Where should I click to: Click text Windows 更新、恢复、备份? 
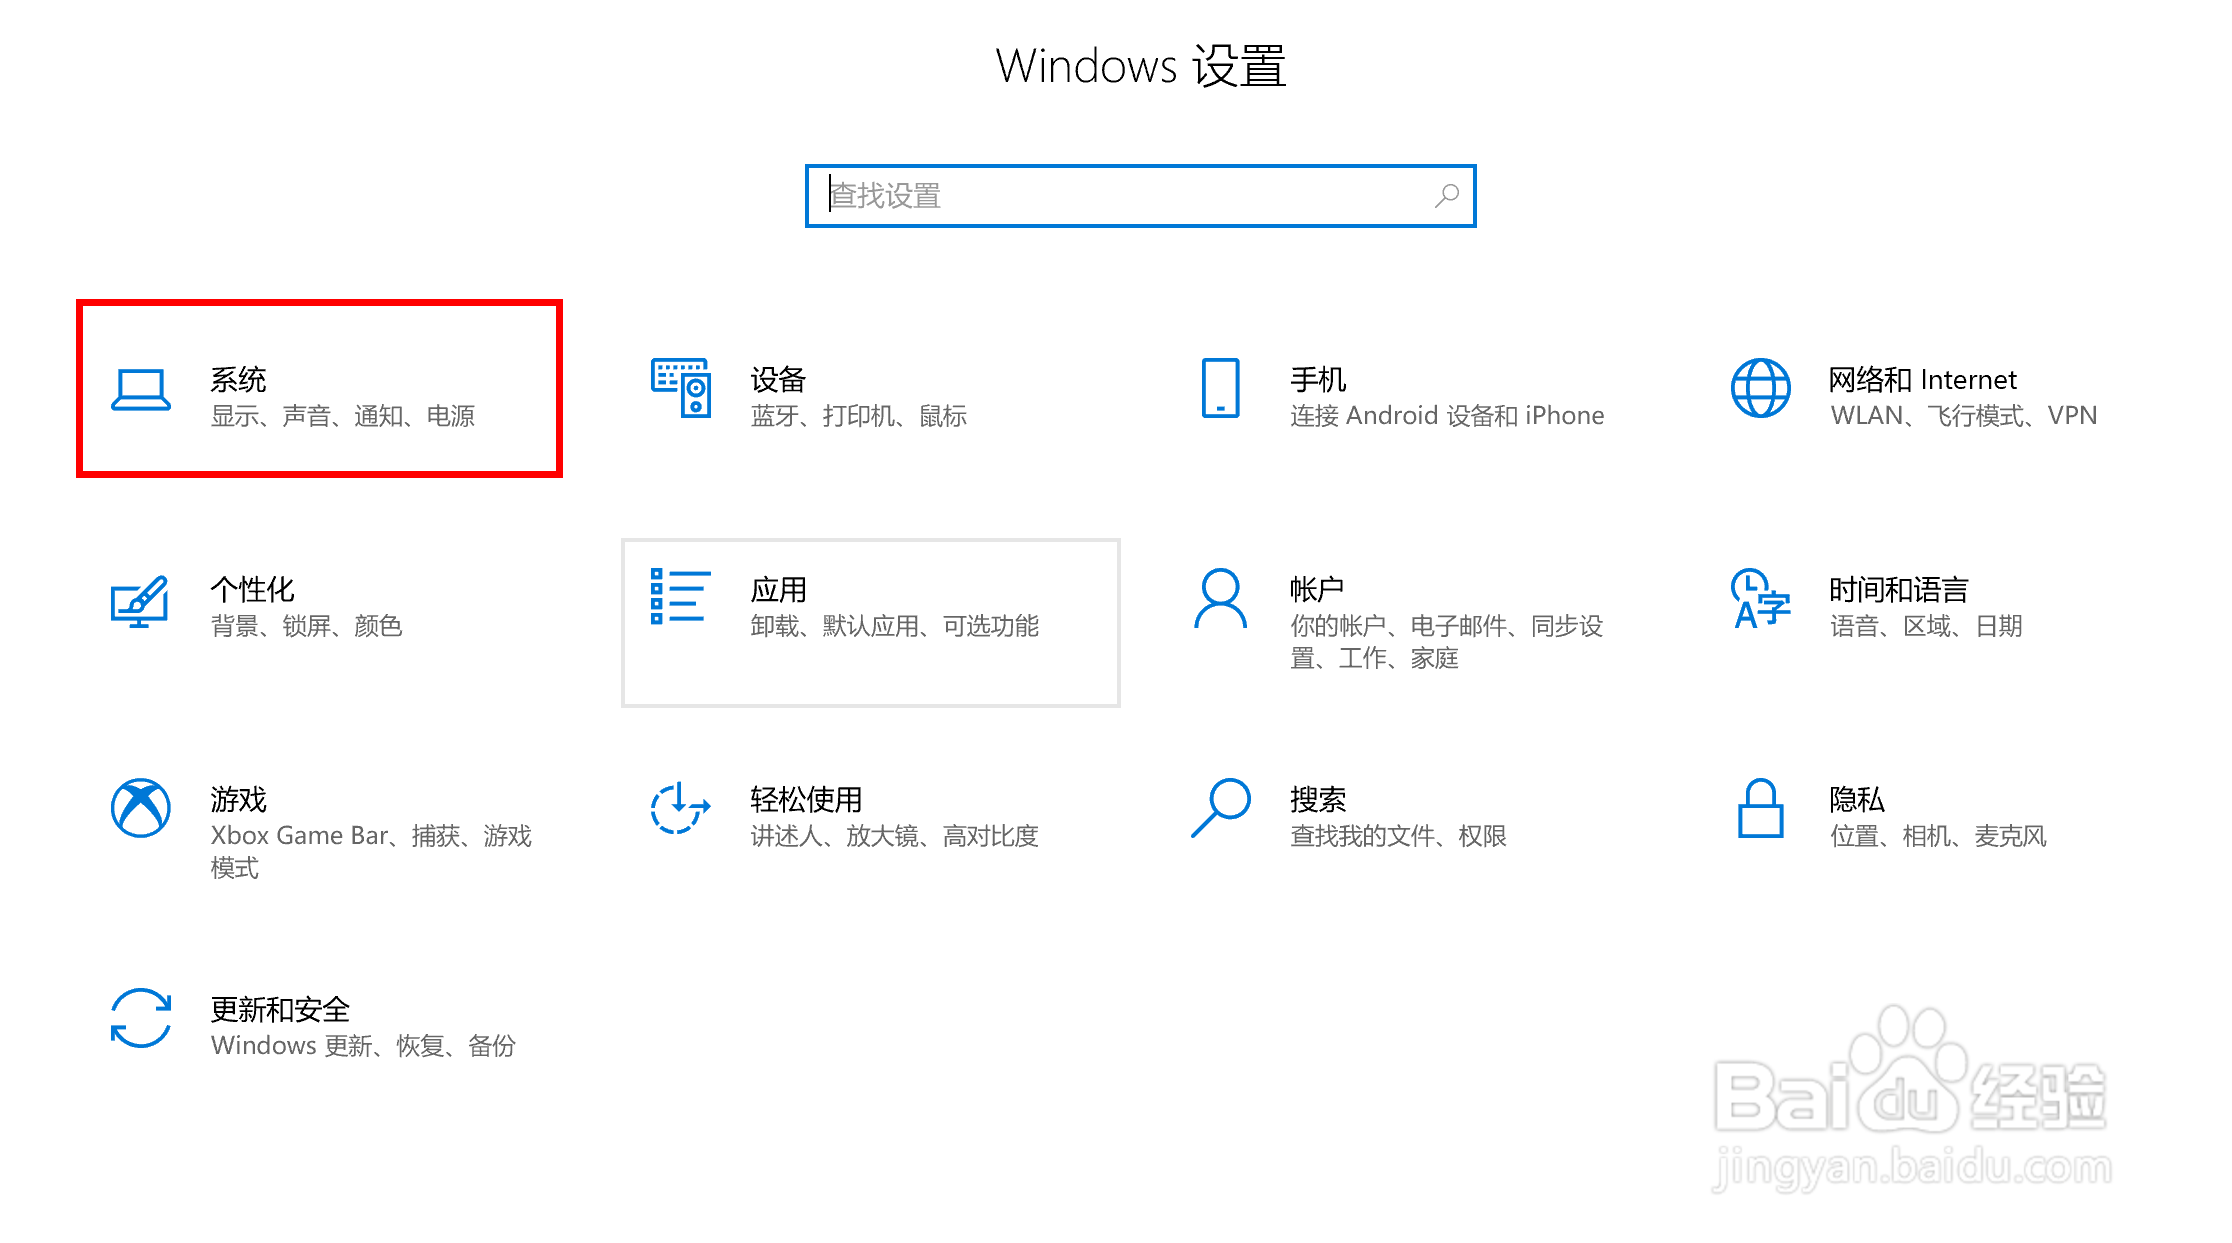pos(363,1046)
